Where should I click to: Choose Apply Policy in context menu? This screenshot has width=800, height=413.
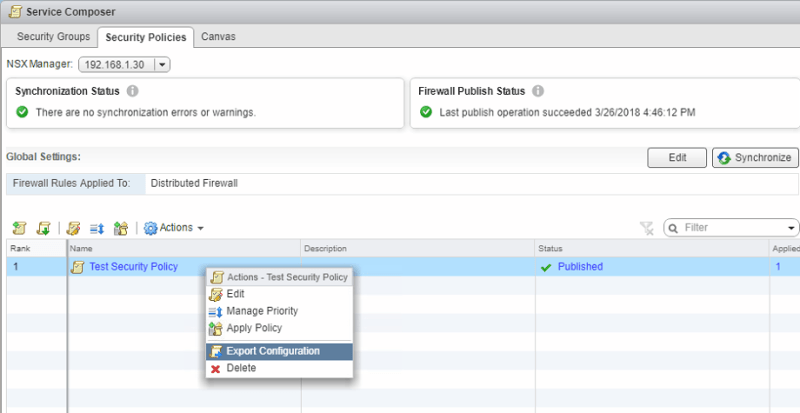point(254,328)
